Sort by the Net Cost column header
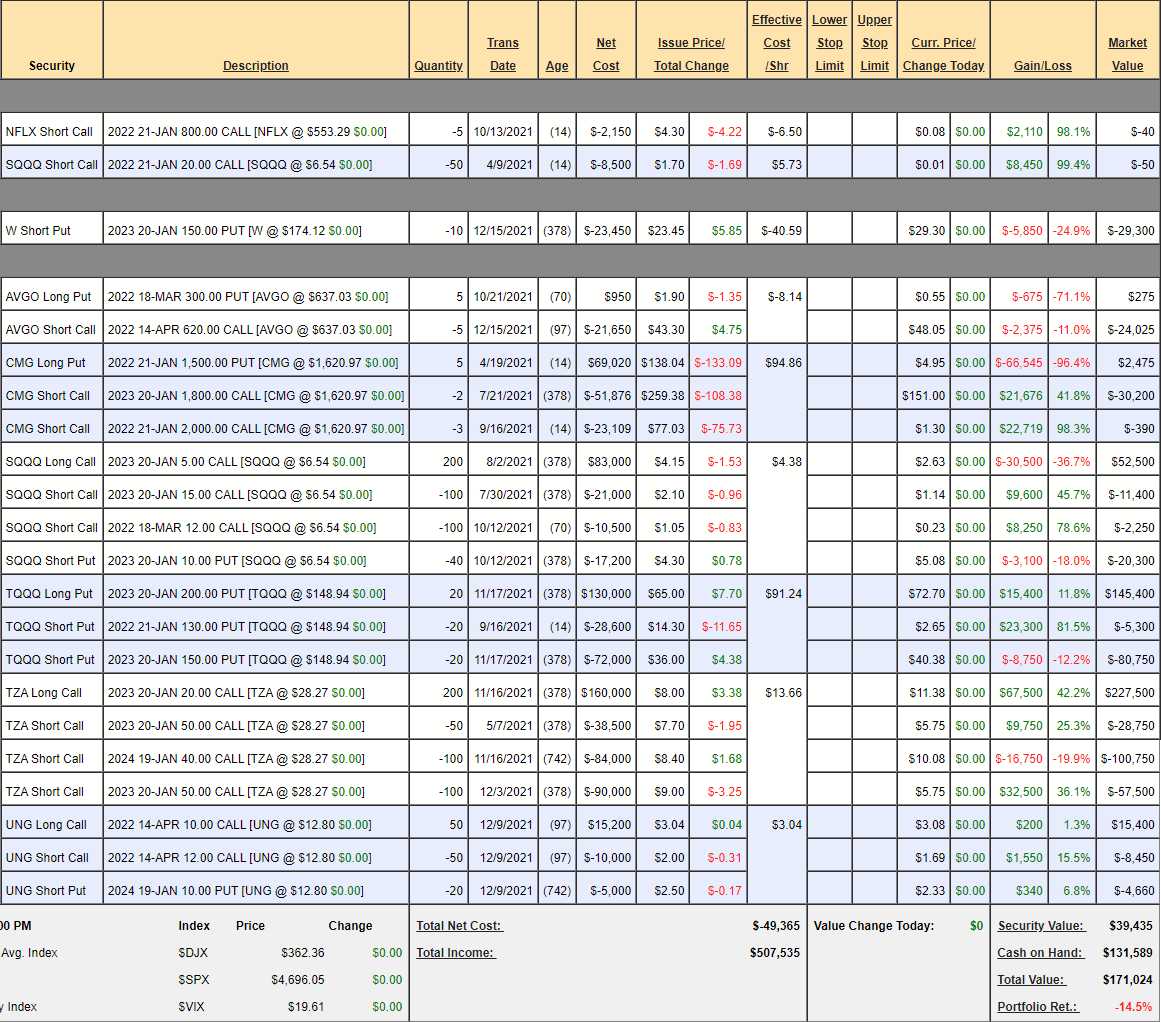This screenshot has width=1161, height=1022. [x=606, y=54]
